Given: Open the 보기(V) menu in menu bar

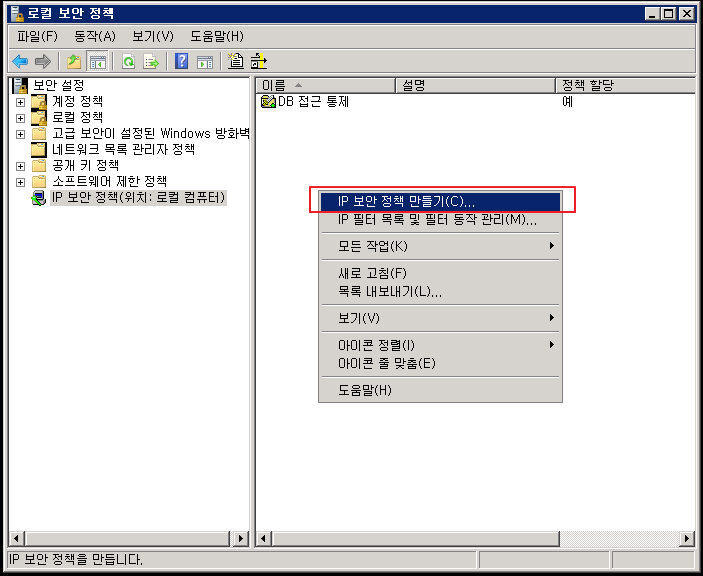Looking at the screenshot, I should tap(153, 36).
